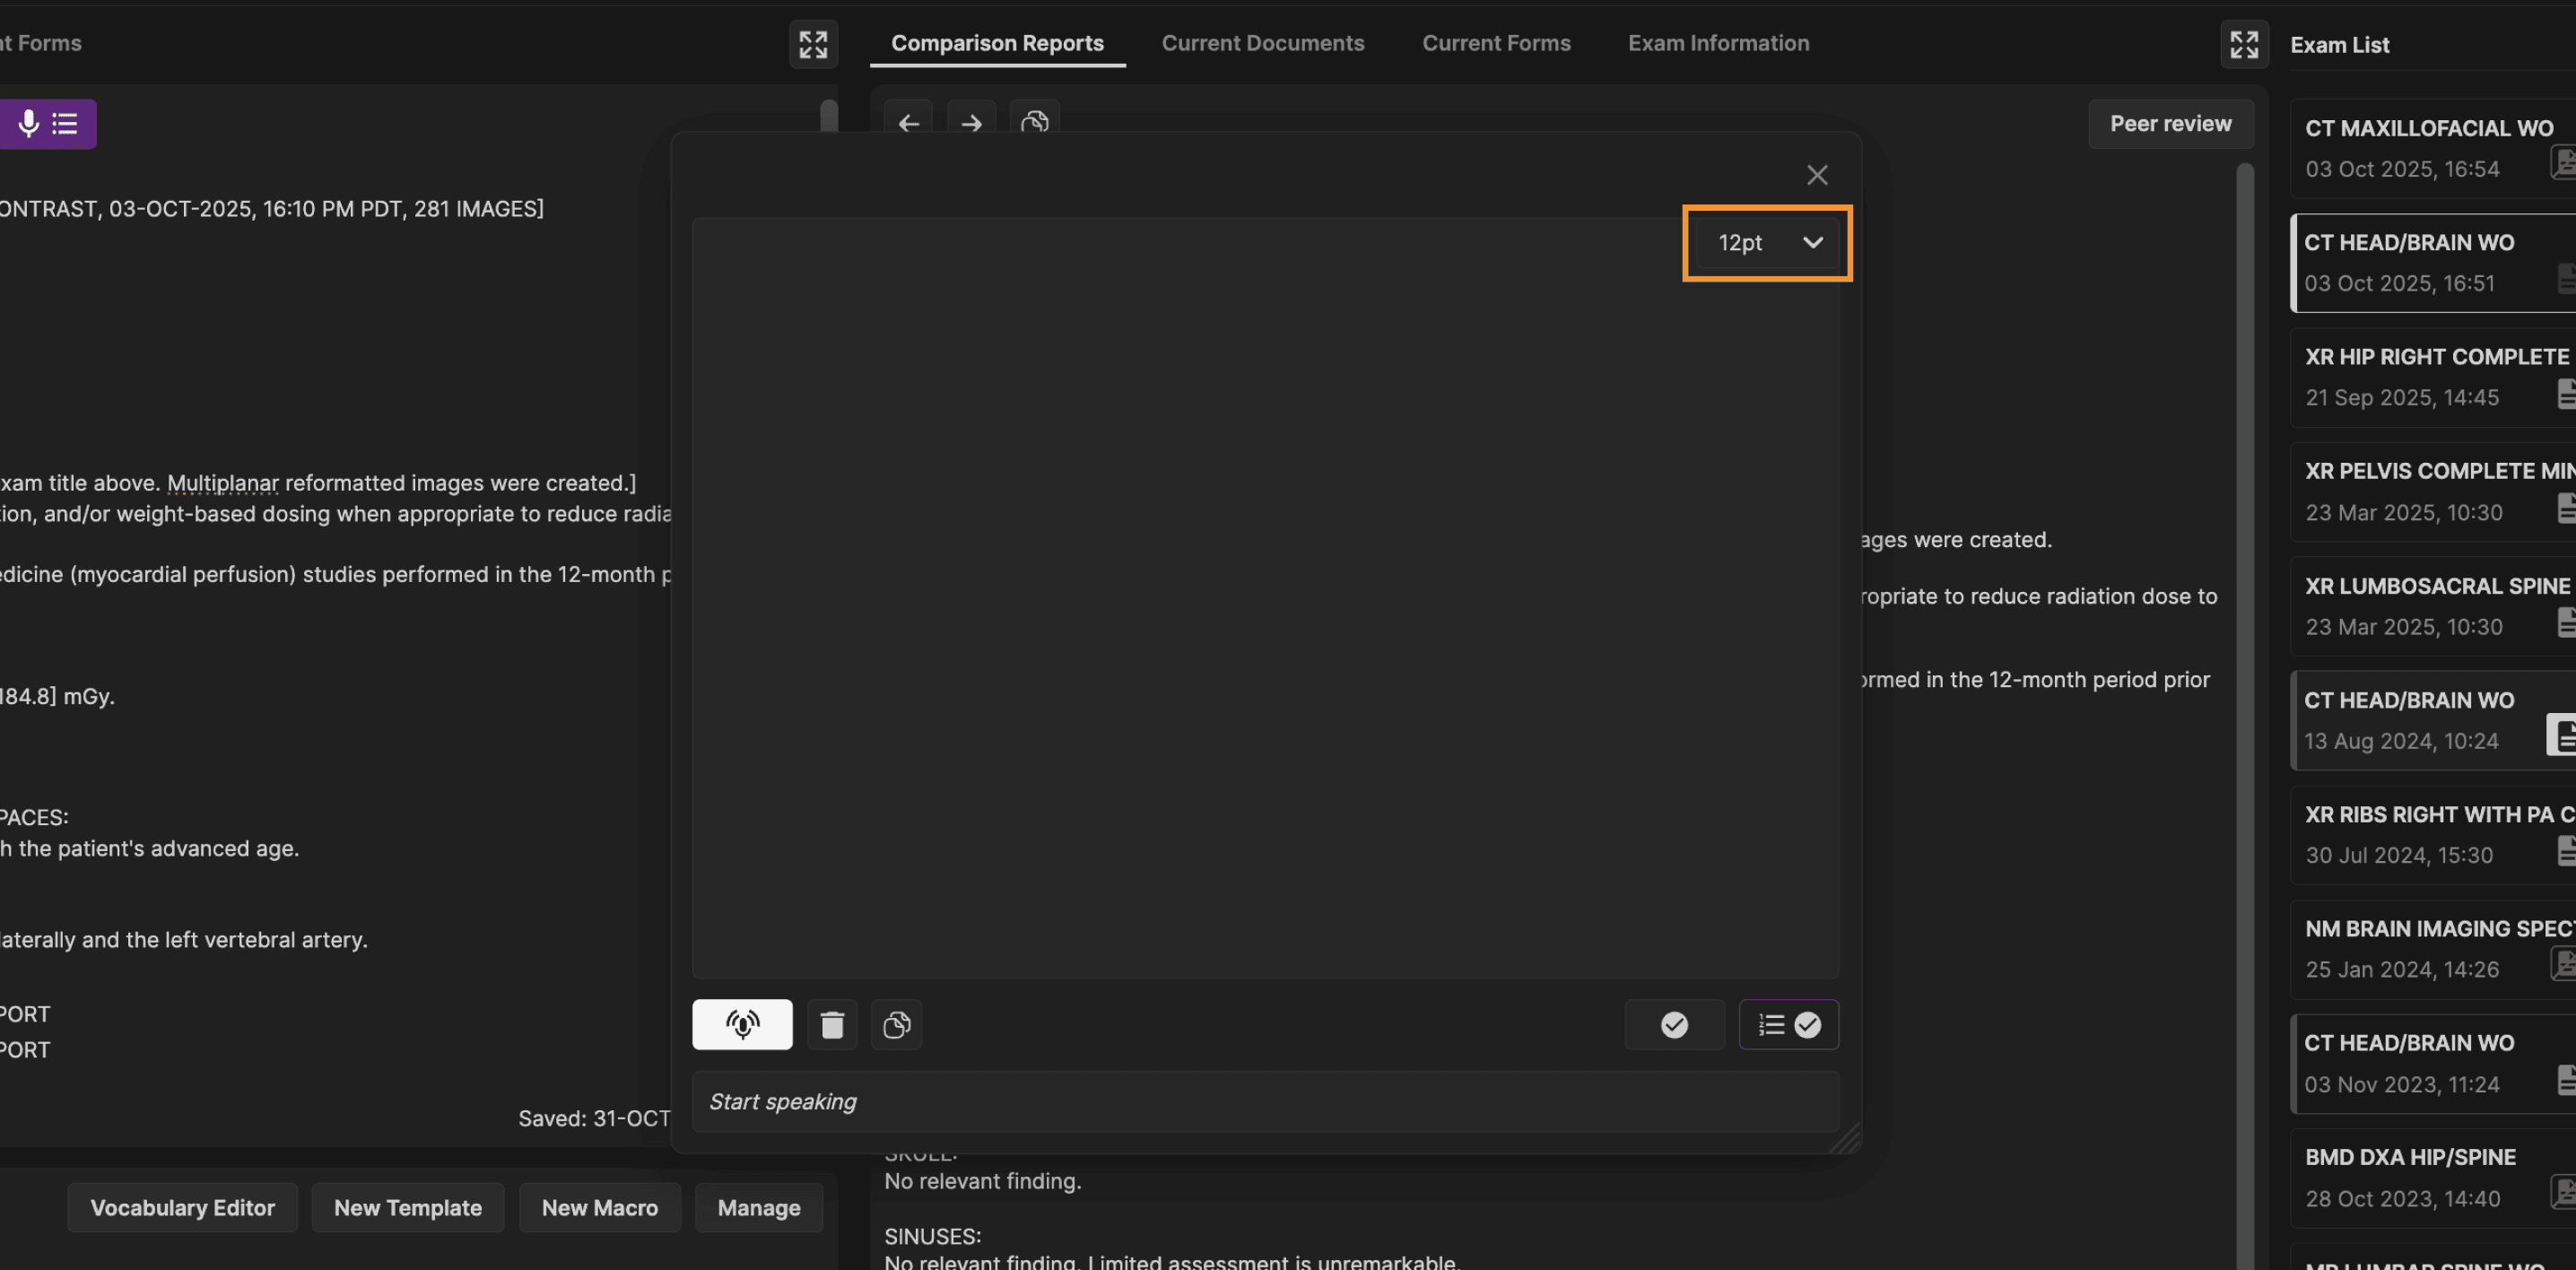Click the Start speaking input field
This screenshot has height=1270, width=2576.
1264,1101
